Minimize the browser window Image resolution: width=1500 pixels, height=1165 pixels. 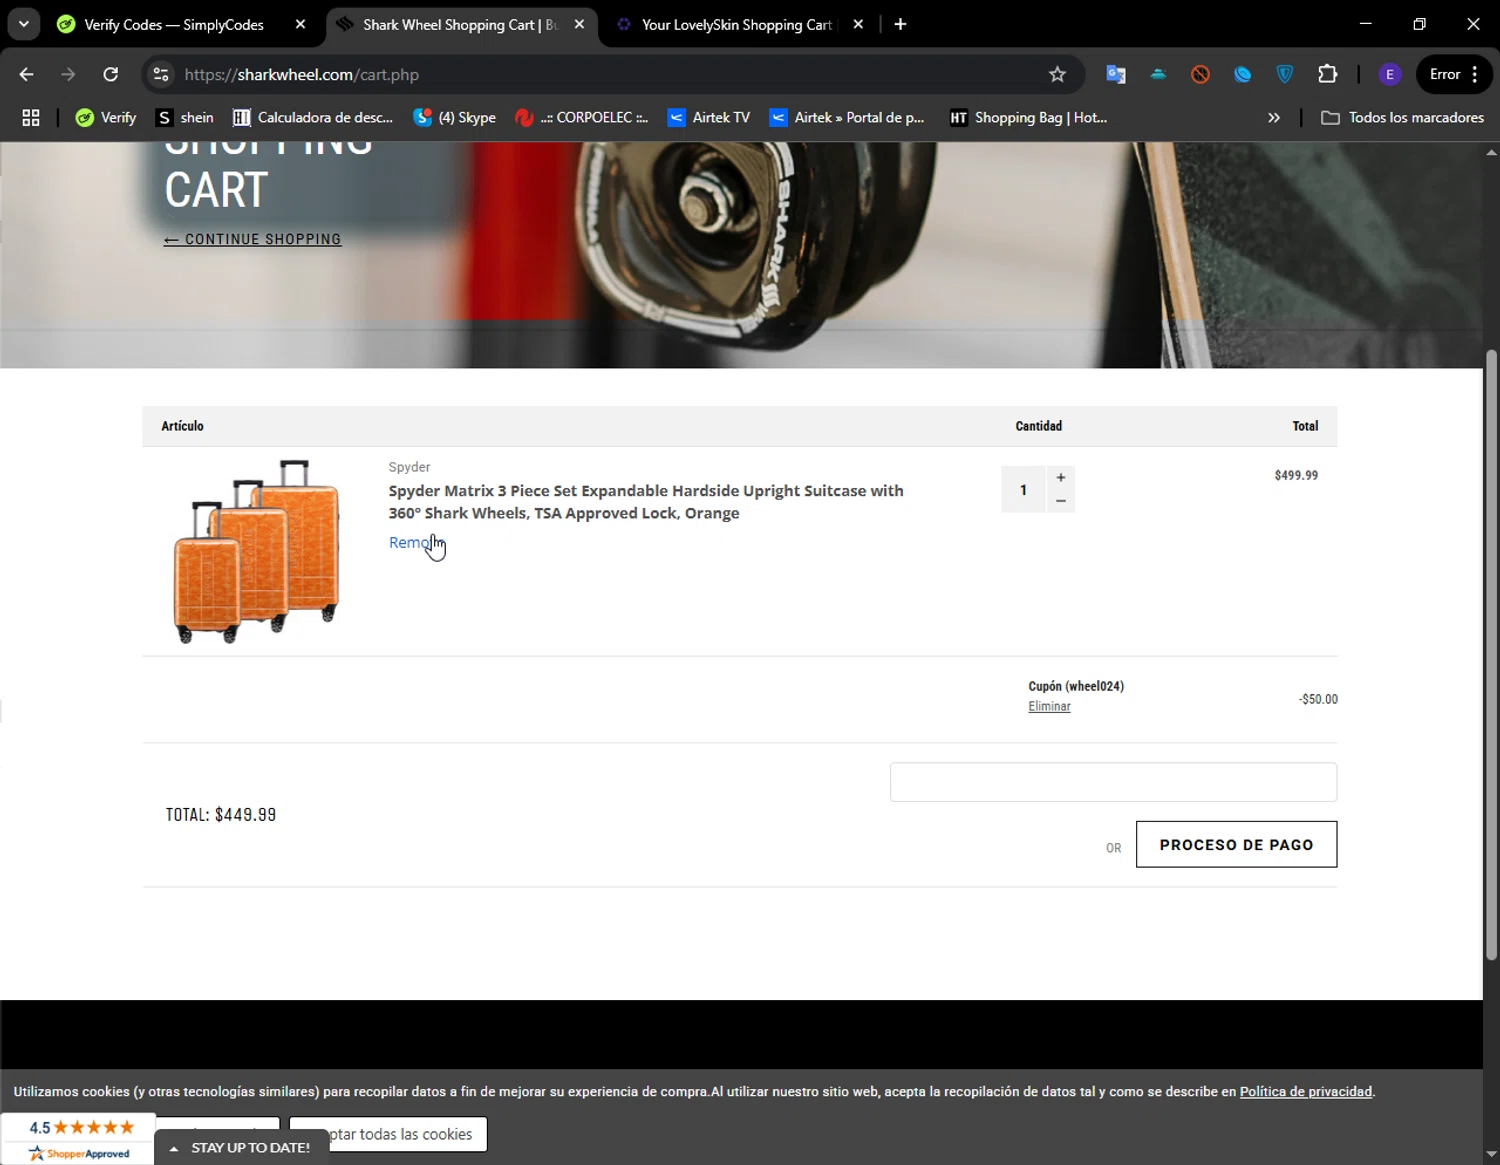point(1365,24)
